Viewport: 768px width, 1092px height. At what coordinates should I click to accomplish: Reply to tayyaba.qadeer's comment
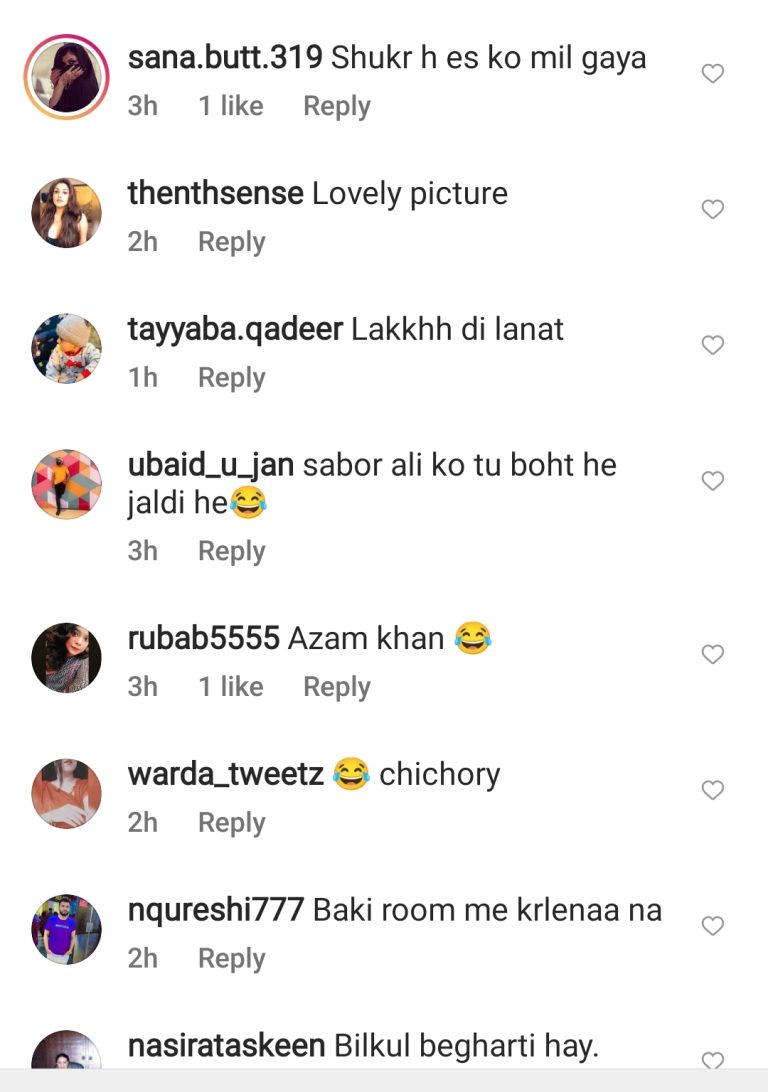[232, 378]
